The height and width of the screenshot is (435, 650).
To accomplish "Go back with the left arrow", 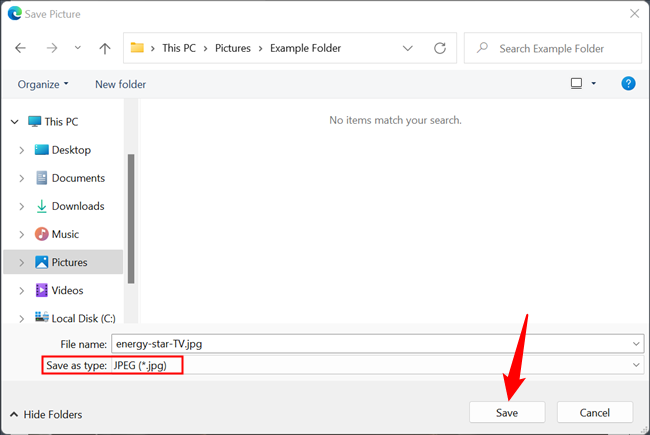I will coord(20,48).
